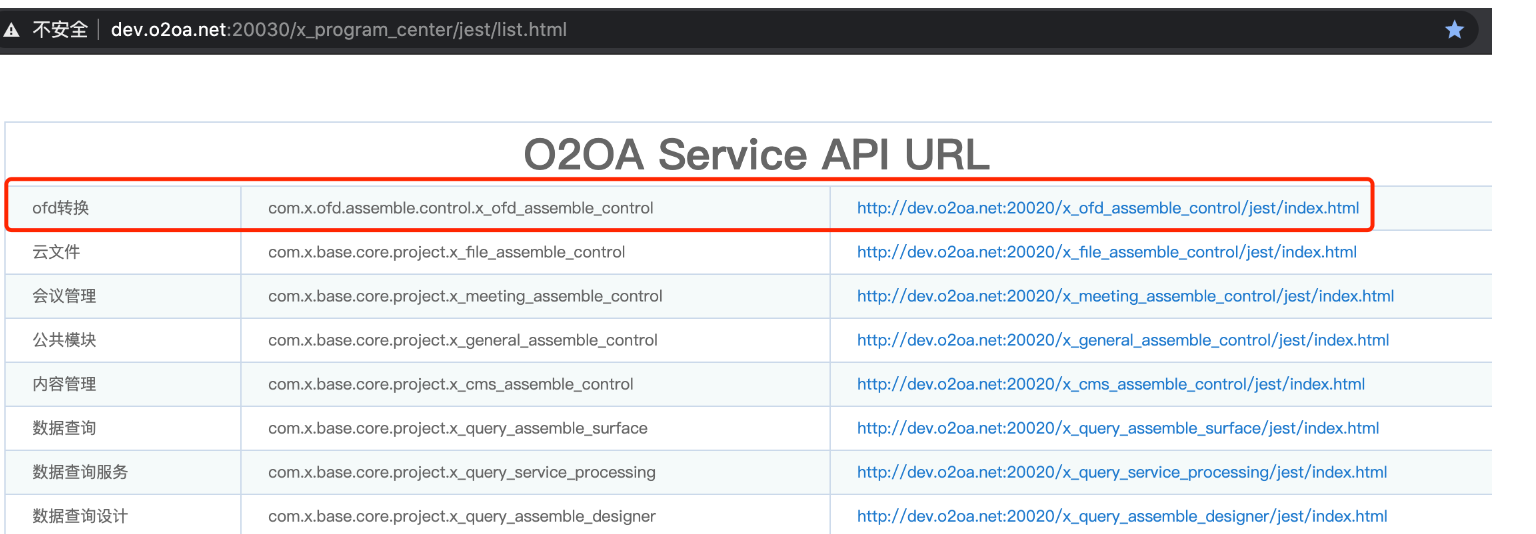
Task: Select the 内容管理 row name
Action: [x=64, y=384]
